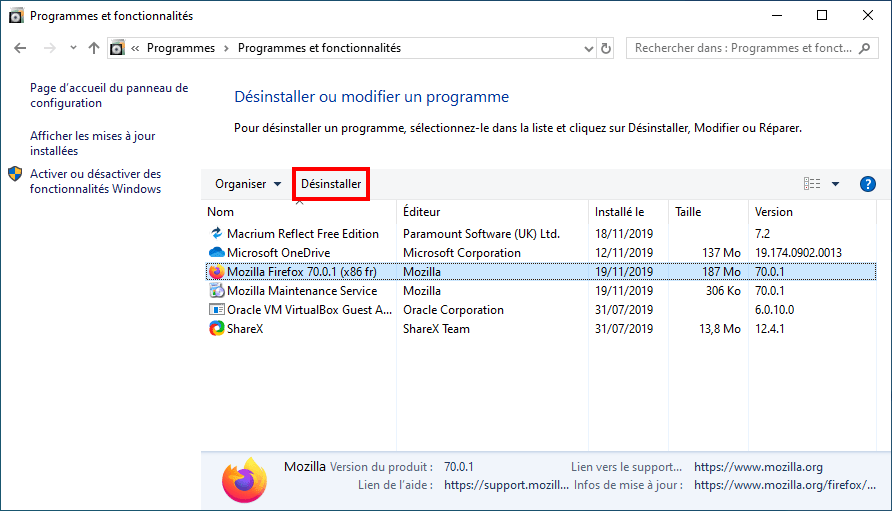Screen dimensions: 892x511
Task: Click ShareX Team publisher cell
Action: 436,329
